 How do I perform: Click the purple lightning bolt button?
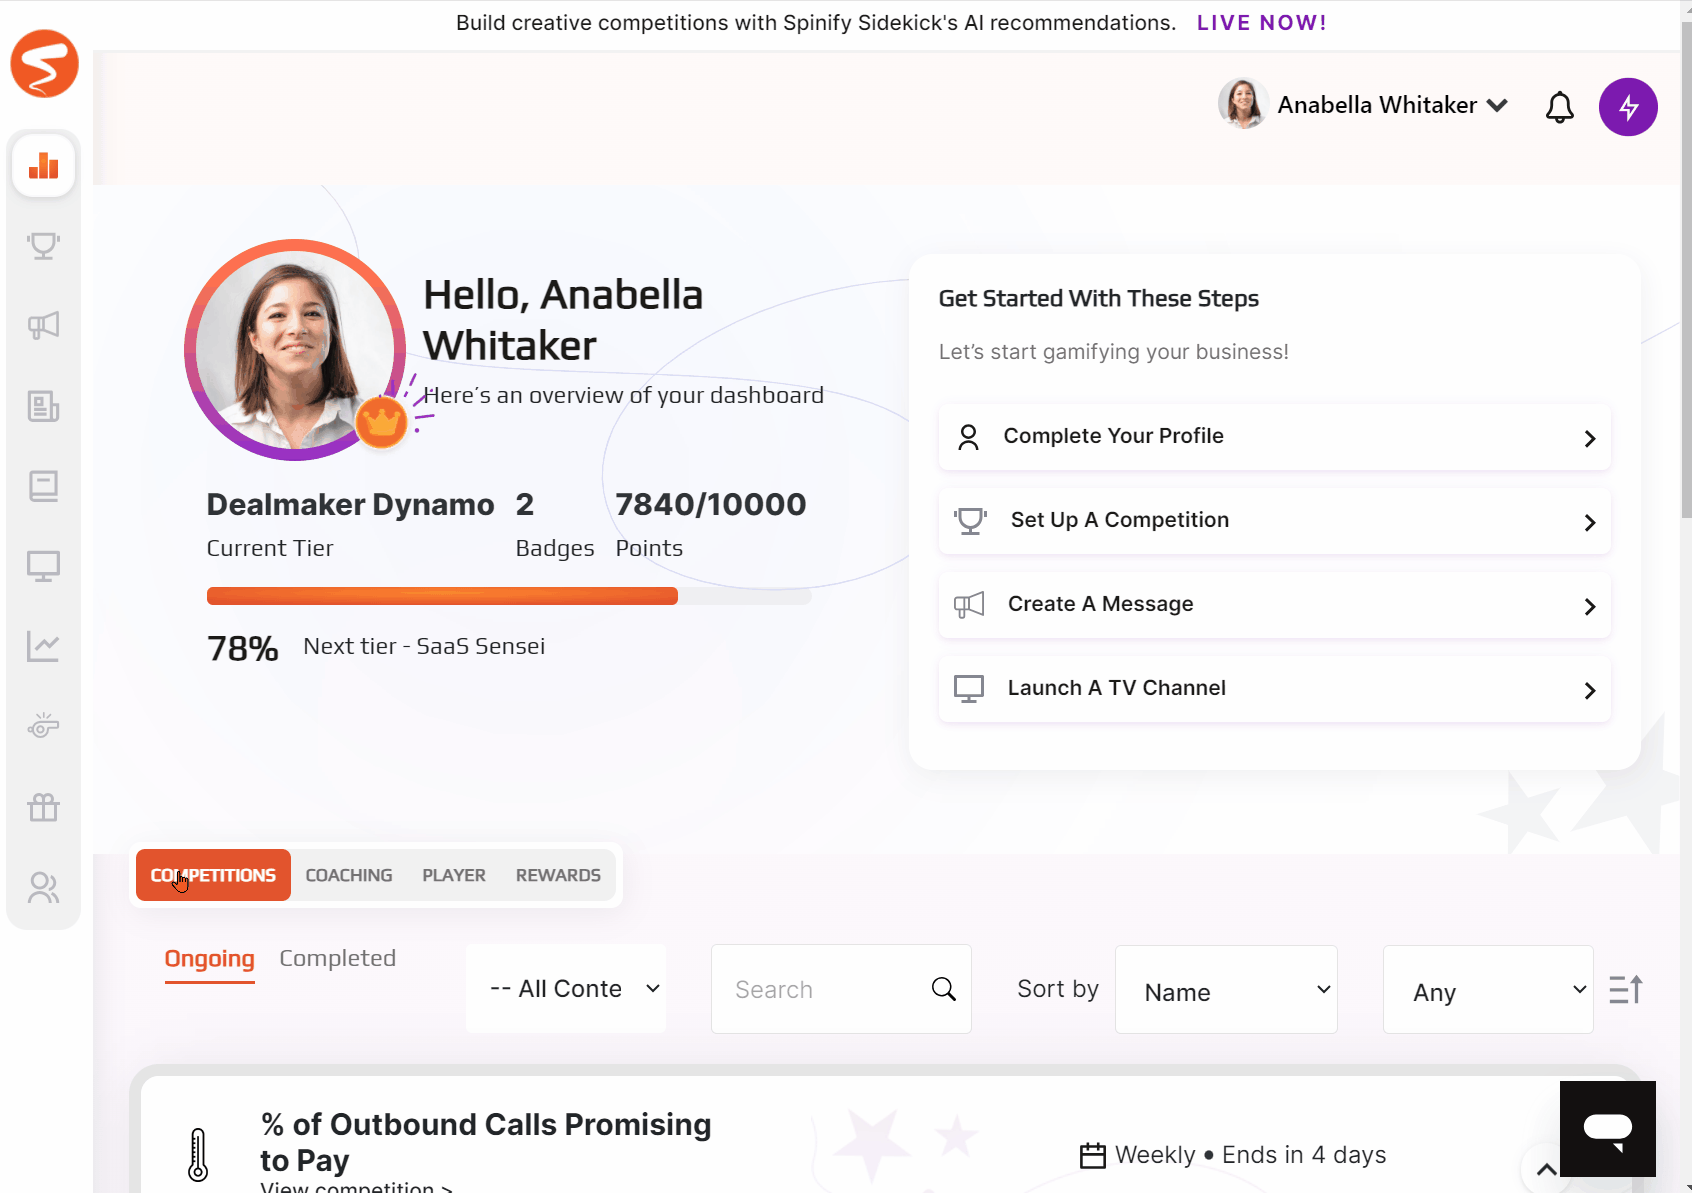click(x=1627, y=107)
